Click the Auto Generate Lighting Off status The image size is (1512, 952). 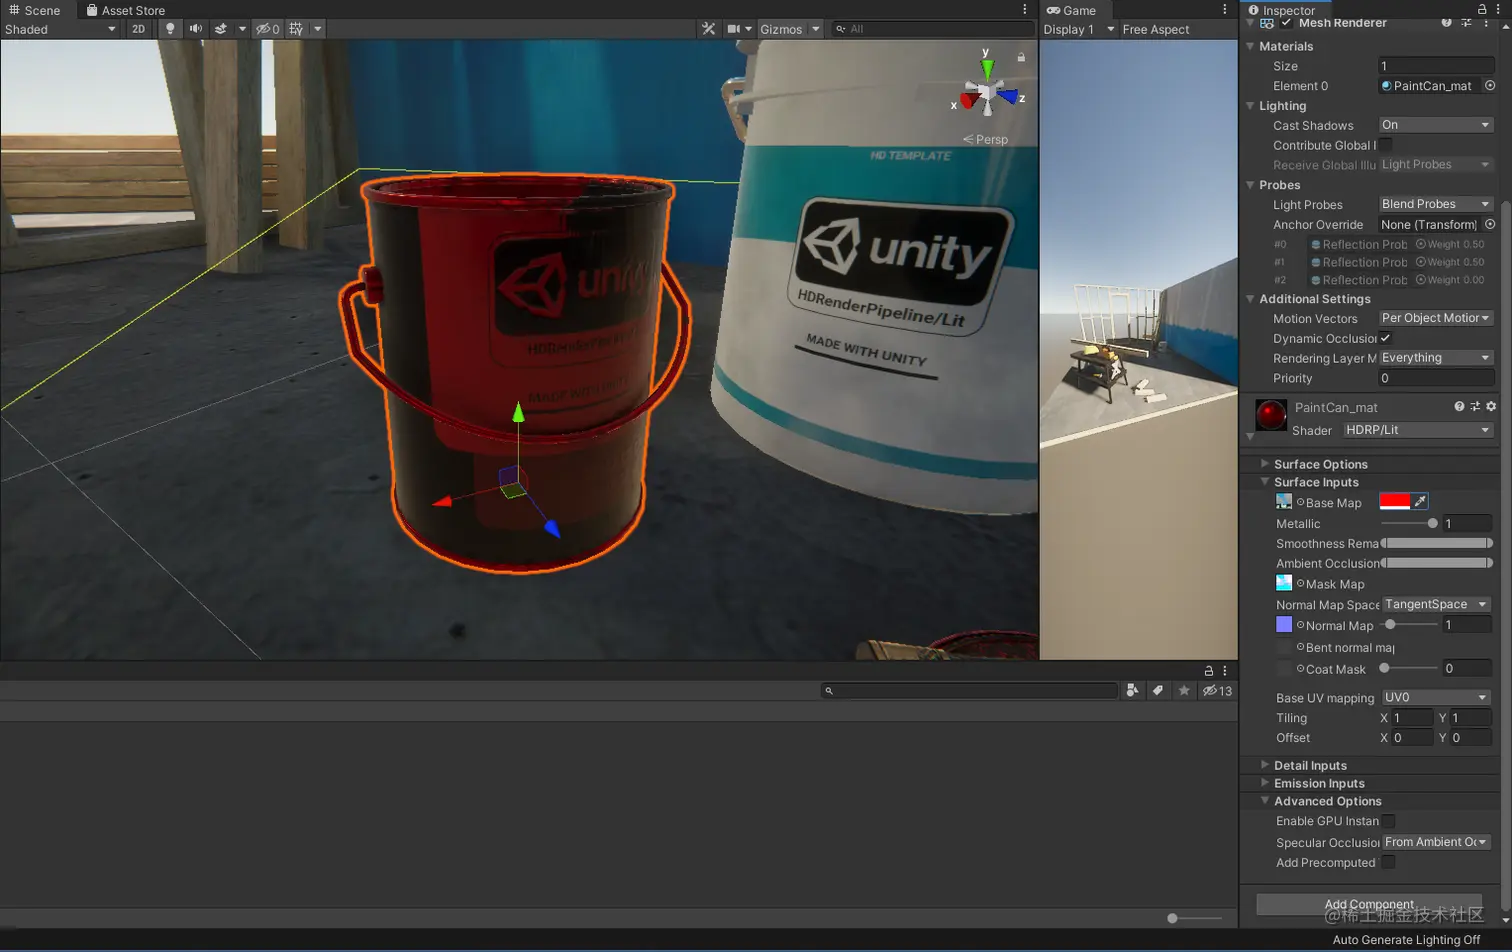[x=1406, y=940]
